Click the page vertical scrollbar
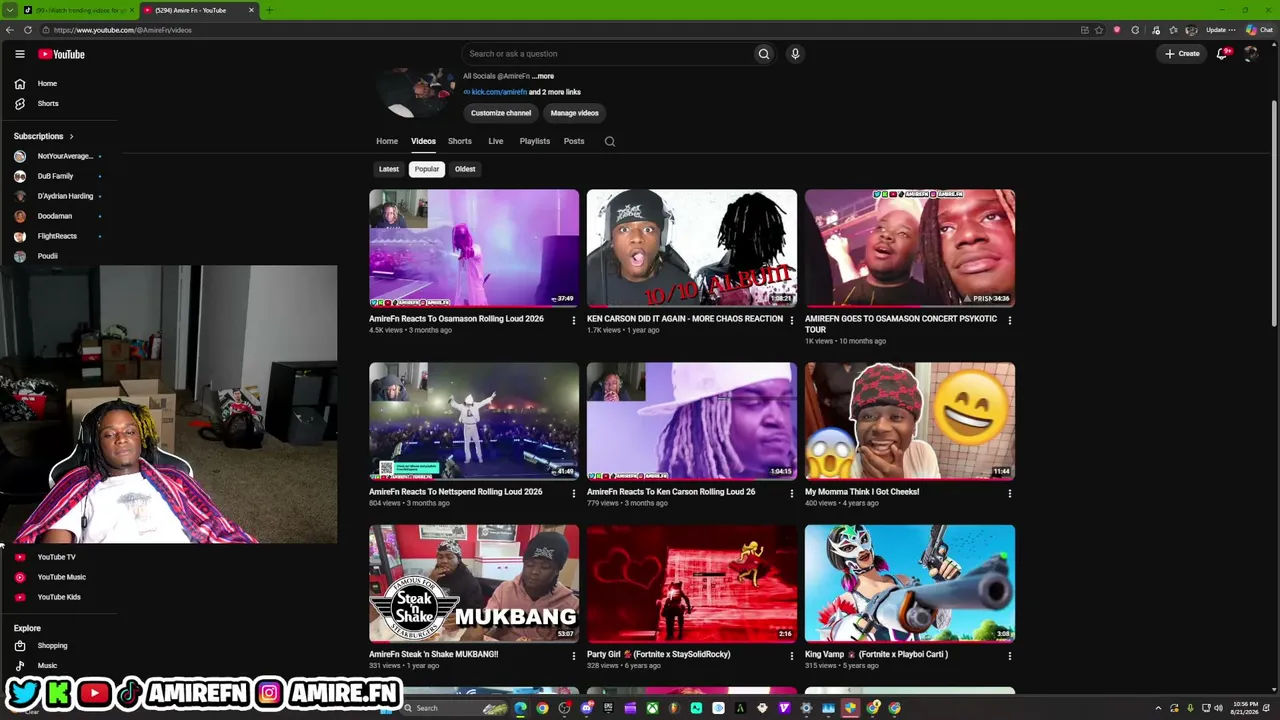 (1274, 212)
